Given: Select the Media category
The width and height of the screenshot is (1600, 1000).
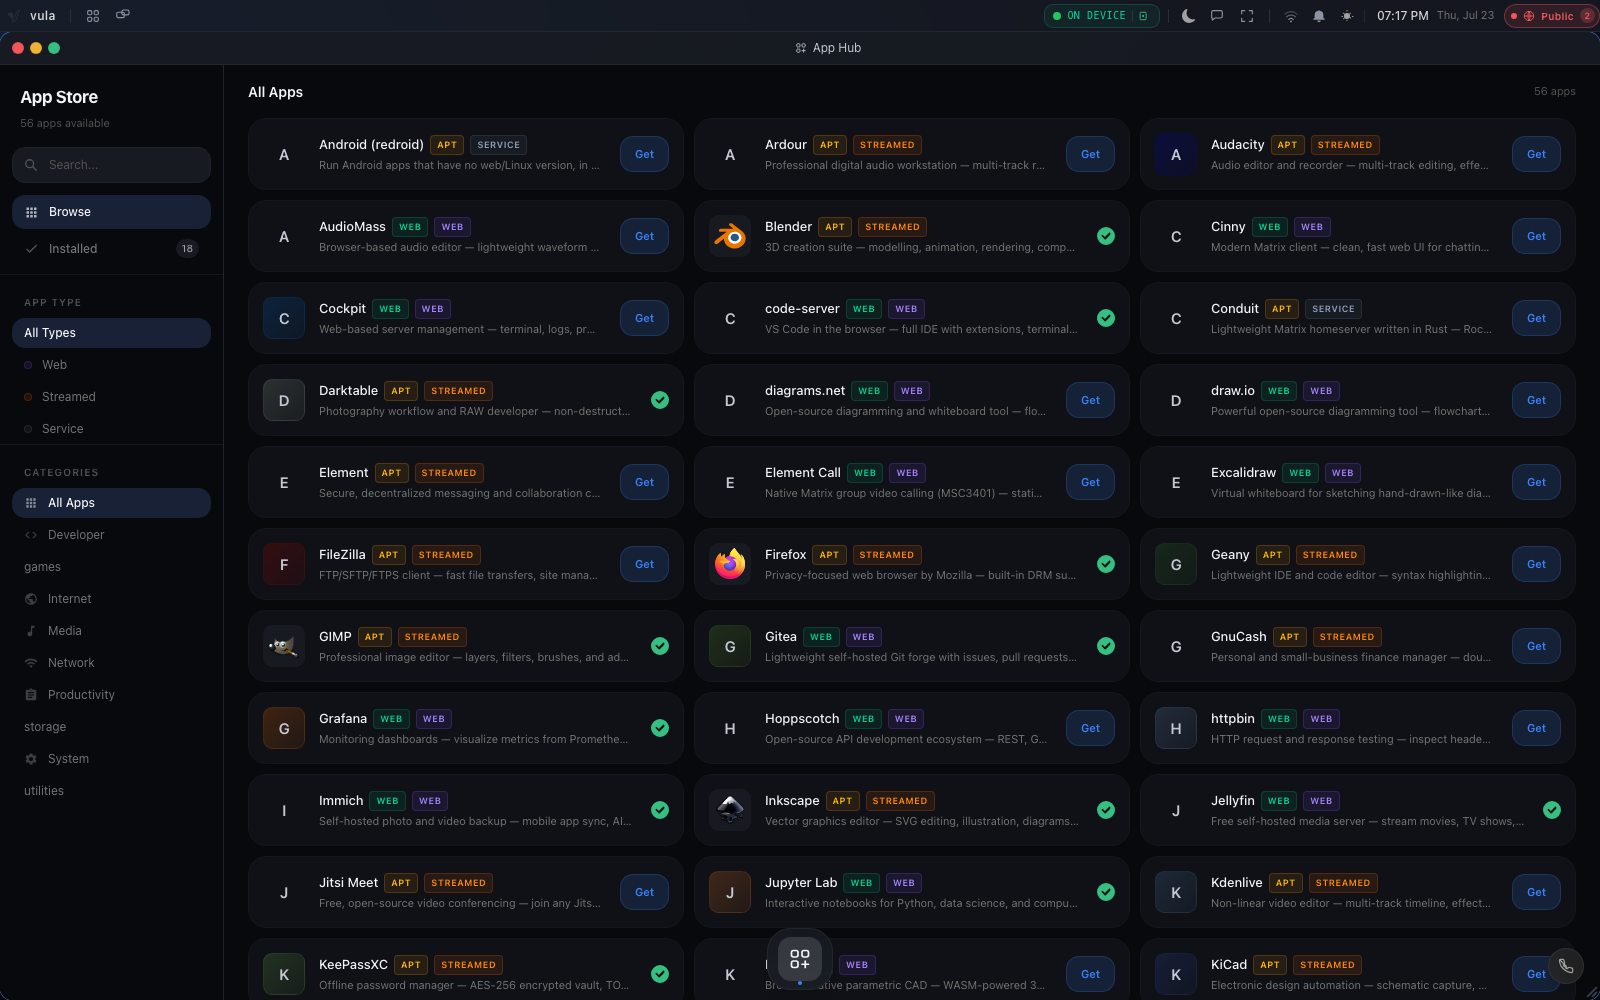Looking at the screenshot, I should (x=111, y=631).
